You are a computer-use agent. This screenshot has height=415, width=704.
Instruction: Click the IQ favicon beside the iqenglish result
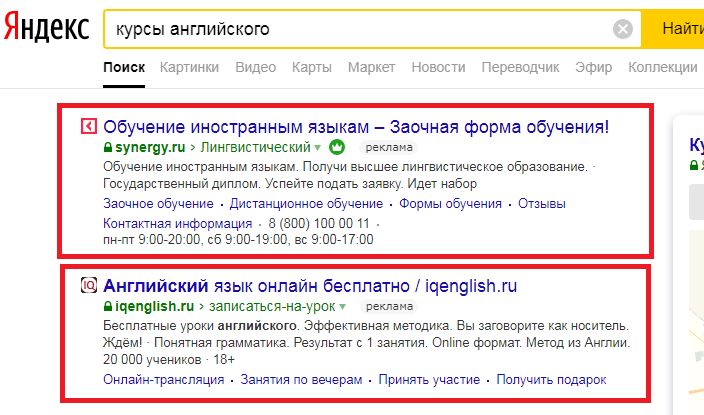(88, 285)
